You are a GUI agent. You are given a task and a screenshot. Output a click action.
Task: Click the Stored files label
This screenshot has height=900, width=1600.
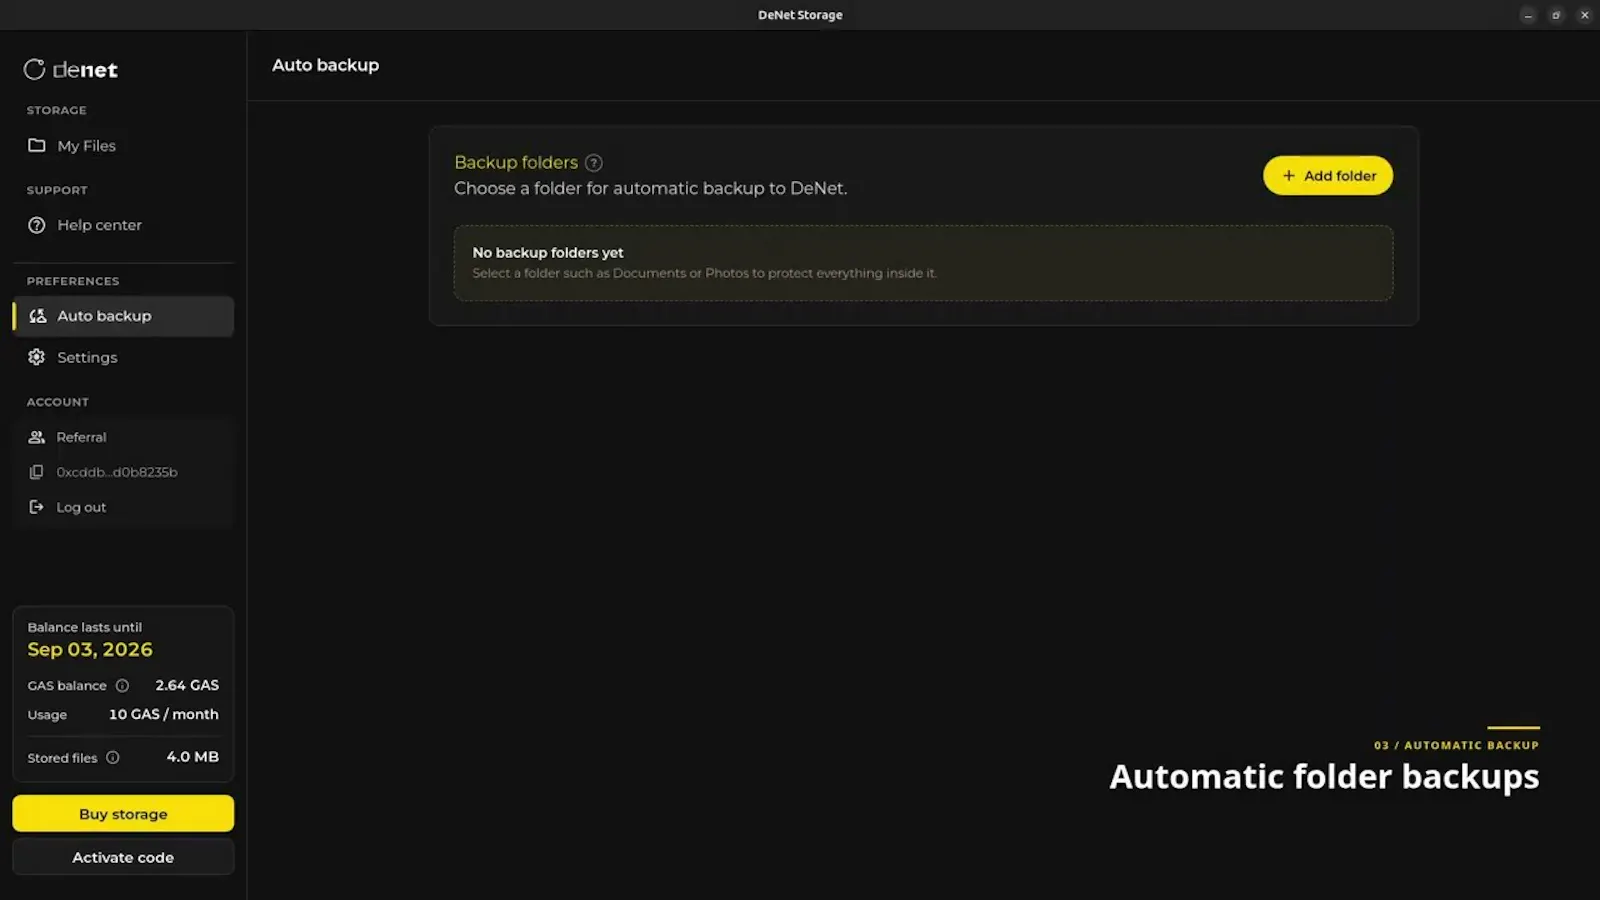pyautogui.click(x=62, y=758)
